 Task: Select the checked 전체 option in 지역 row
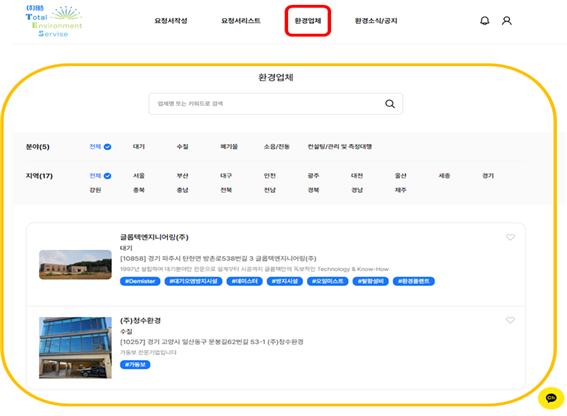pyautogui.click(x=100, y=176)
